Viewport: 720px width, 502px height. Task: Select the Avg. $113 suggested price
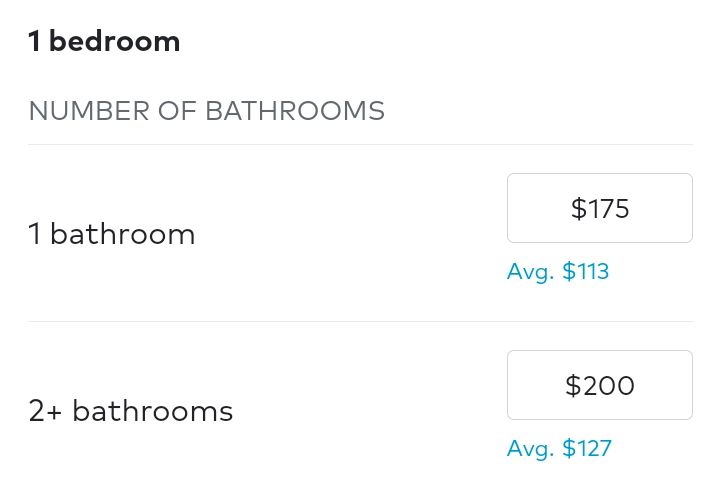558,271
